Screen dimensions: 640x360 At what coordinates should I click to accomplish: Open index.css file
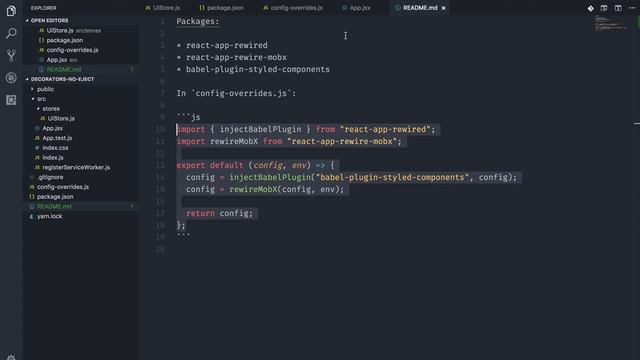tap(55, 148)
